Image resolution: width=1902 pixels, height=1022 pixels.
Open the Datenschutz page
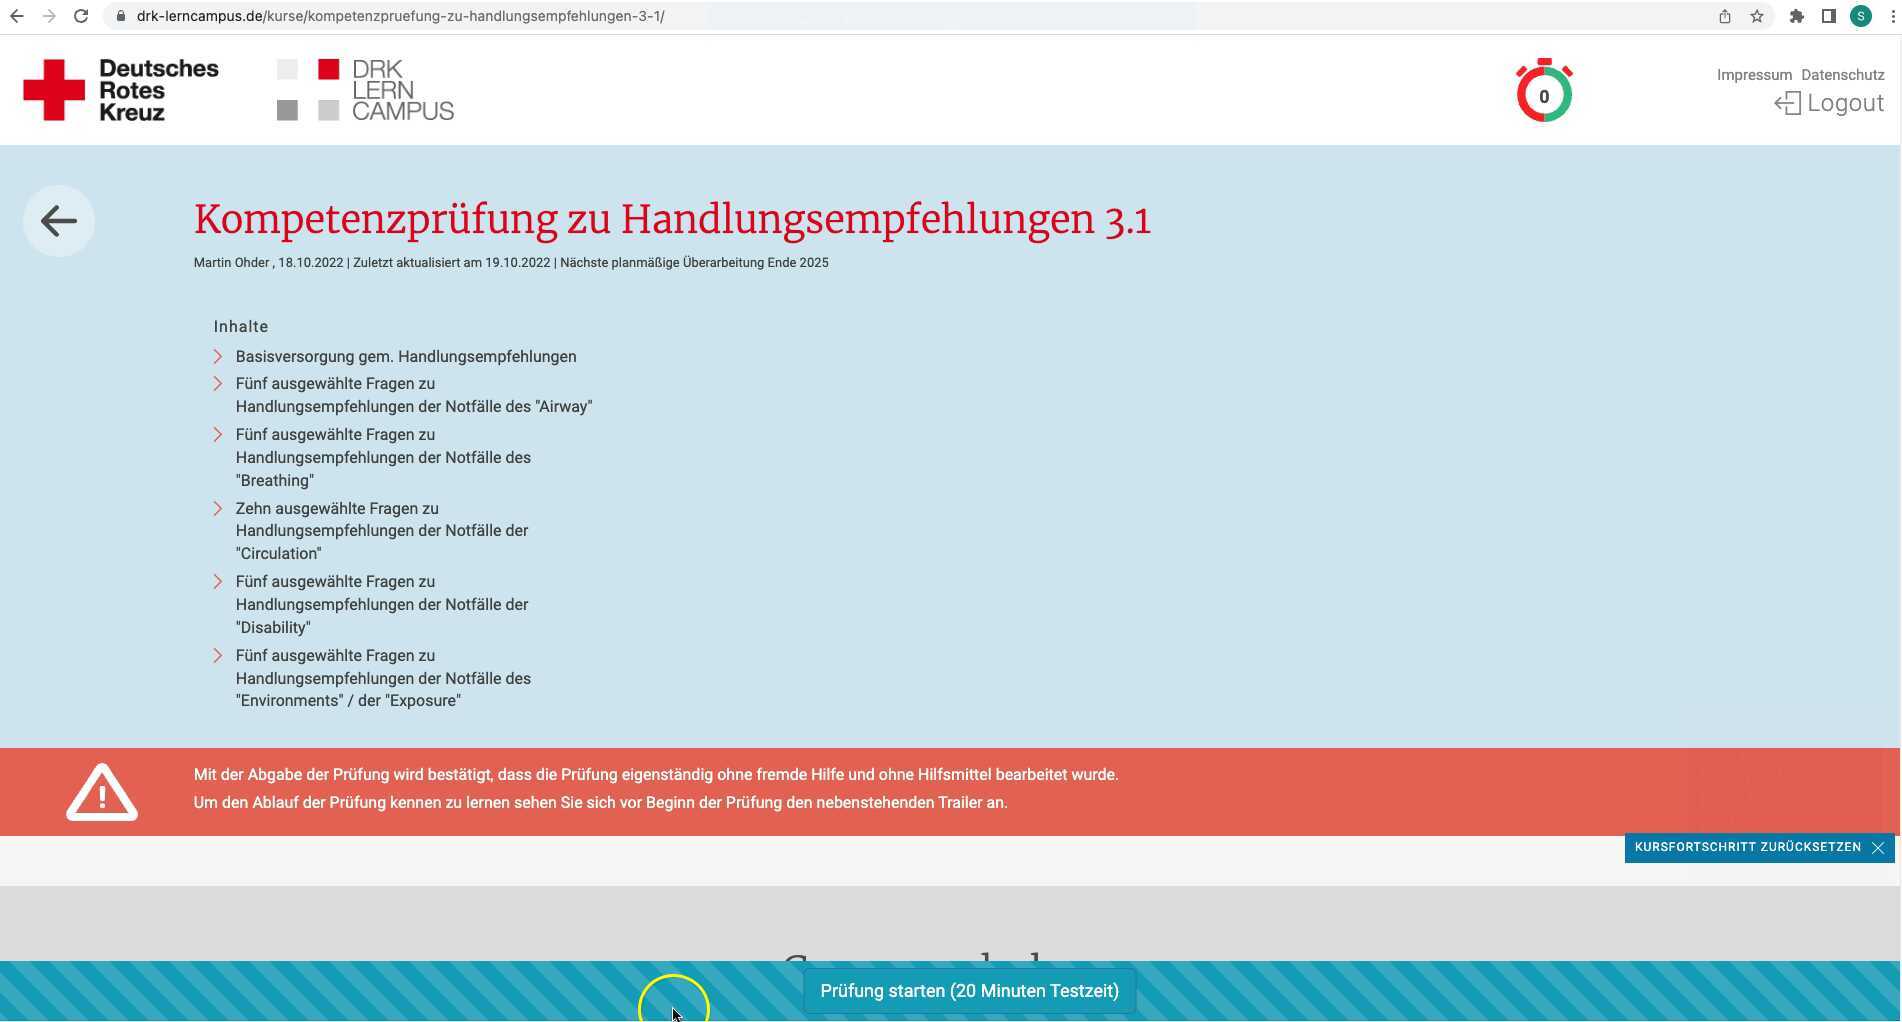(x=1843, y=74)
